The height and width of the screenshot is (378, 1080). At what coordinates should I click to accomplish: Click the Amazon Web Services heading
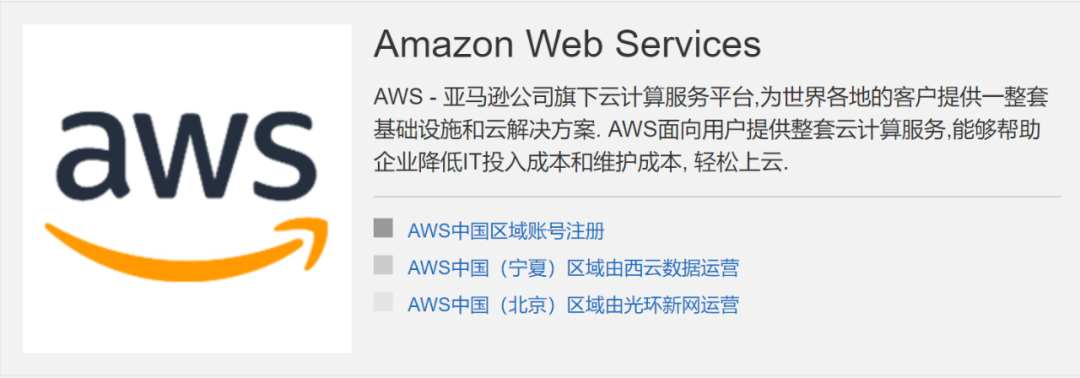pyautogui.click(x=567, y=45)
